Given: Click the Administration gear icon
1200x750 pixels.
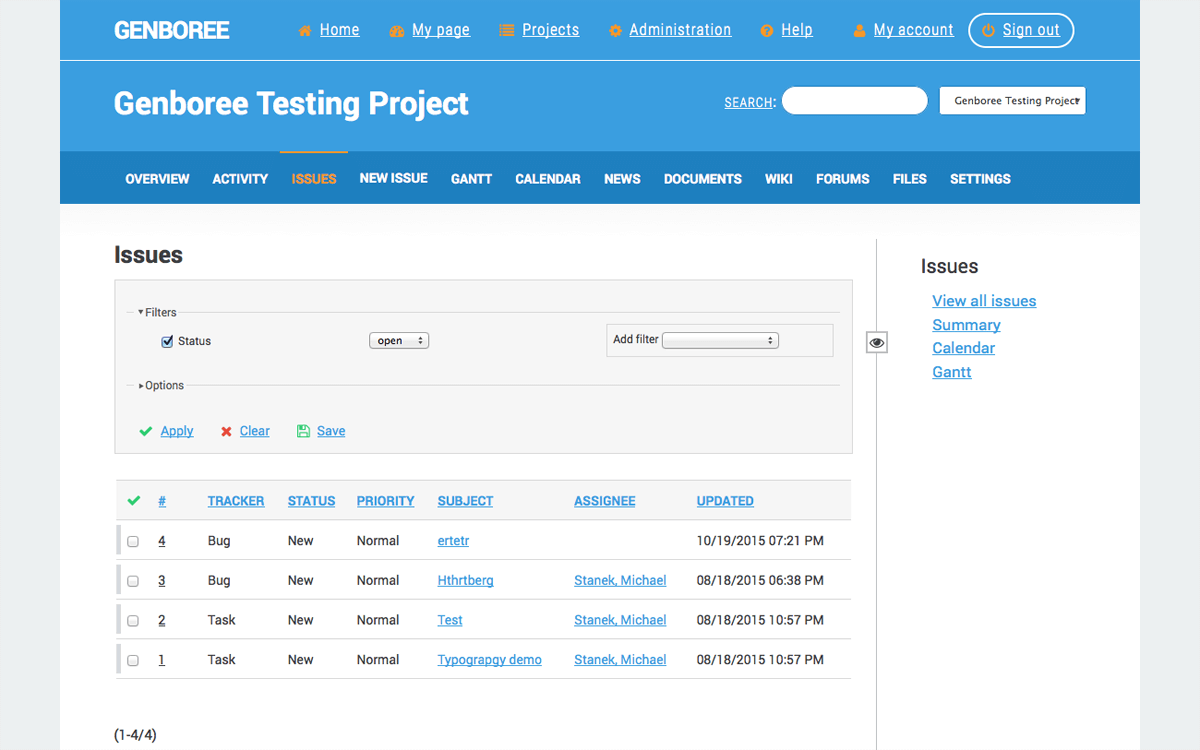Looking at the screenshot, I should 615,31.
